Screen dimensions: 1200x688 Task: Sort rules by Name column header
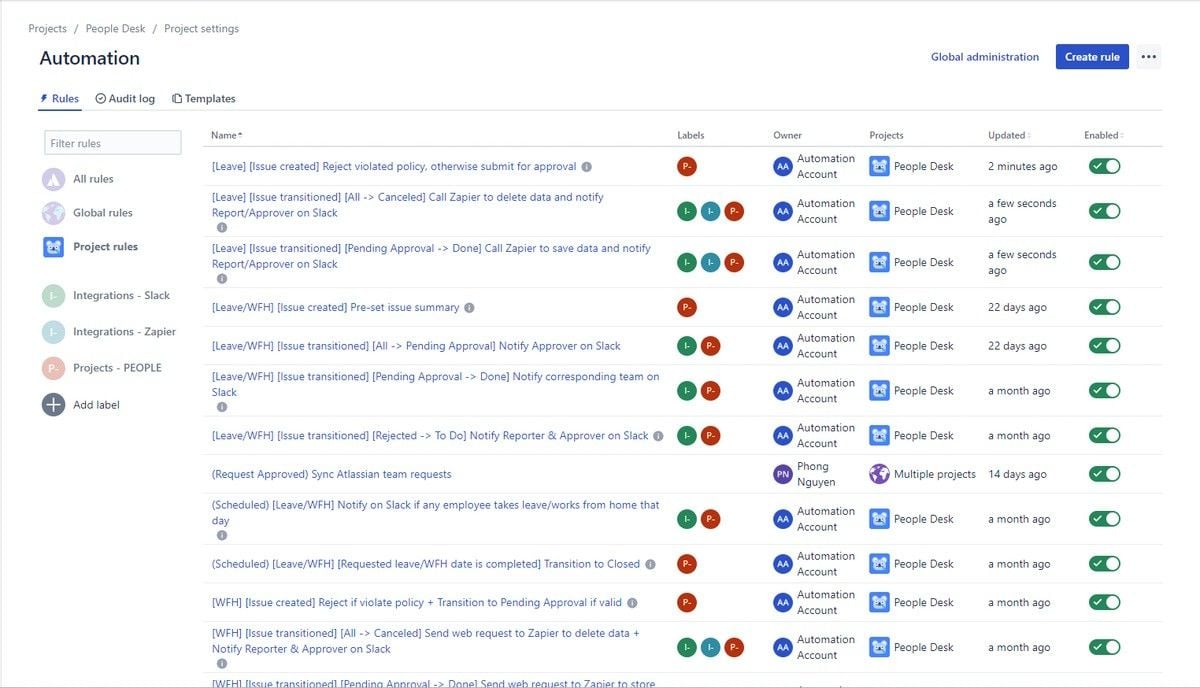click(x=226, y=135)
